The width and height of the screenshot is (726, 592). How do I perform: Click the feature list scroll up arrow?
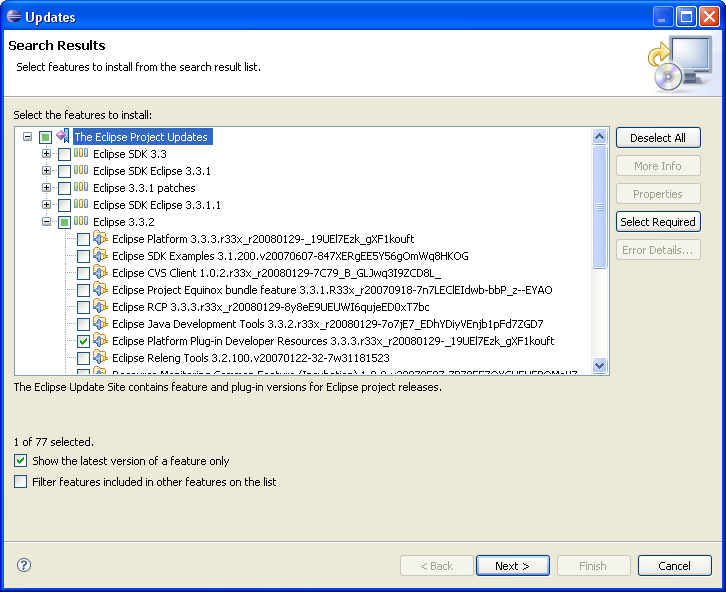click(x=600, y=137)
